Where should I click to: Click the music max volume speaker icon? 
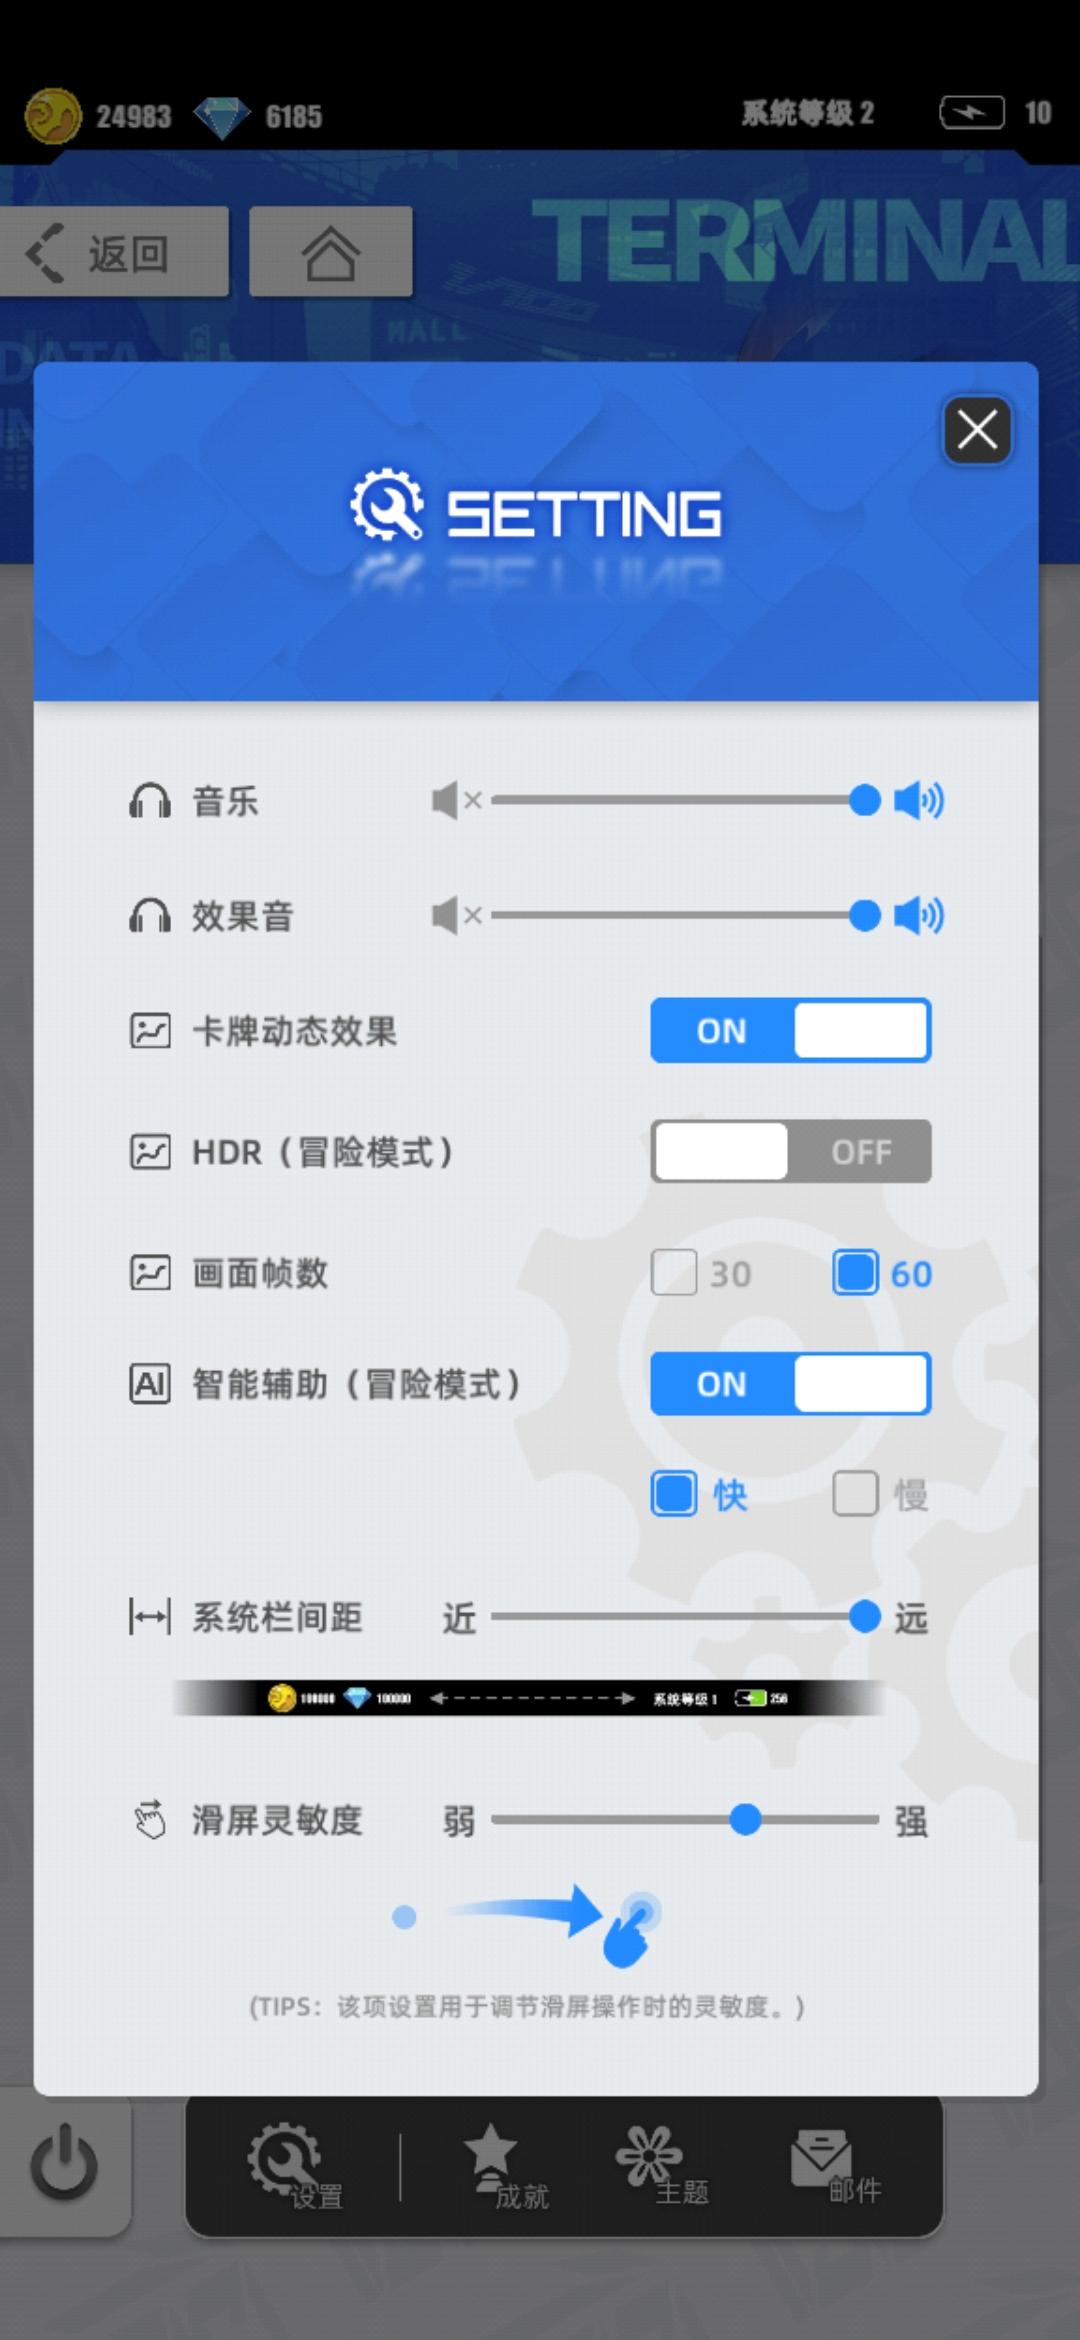click(x=918, y=800)
